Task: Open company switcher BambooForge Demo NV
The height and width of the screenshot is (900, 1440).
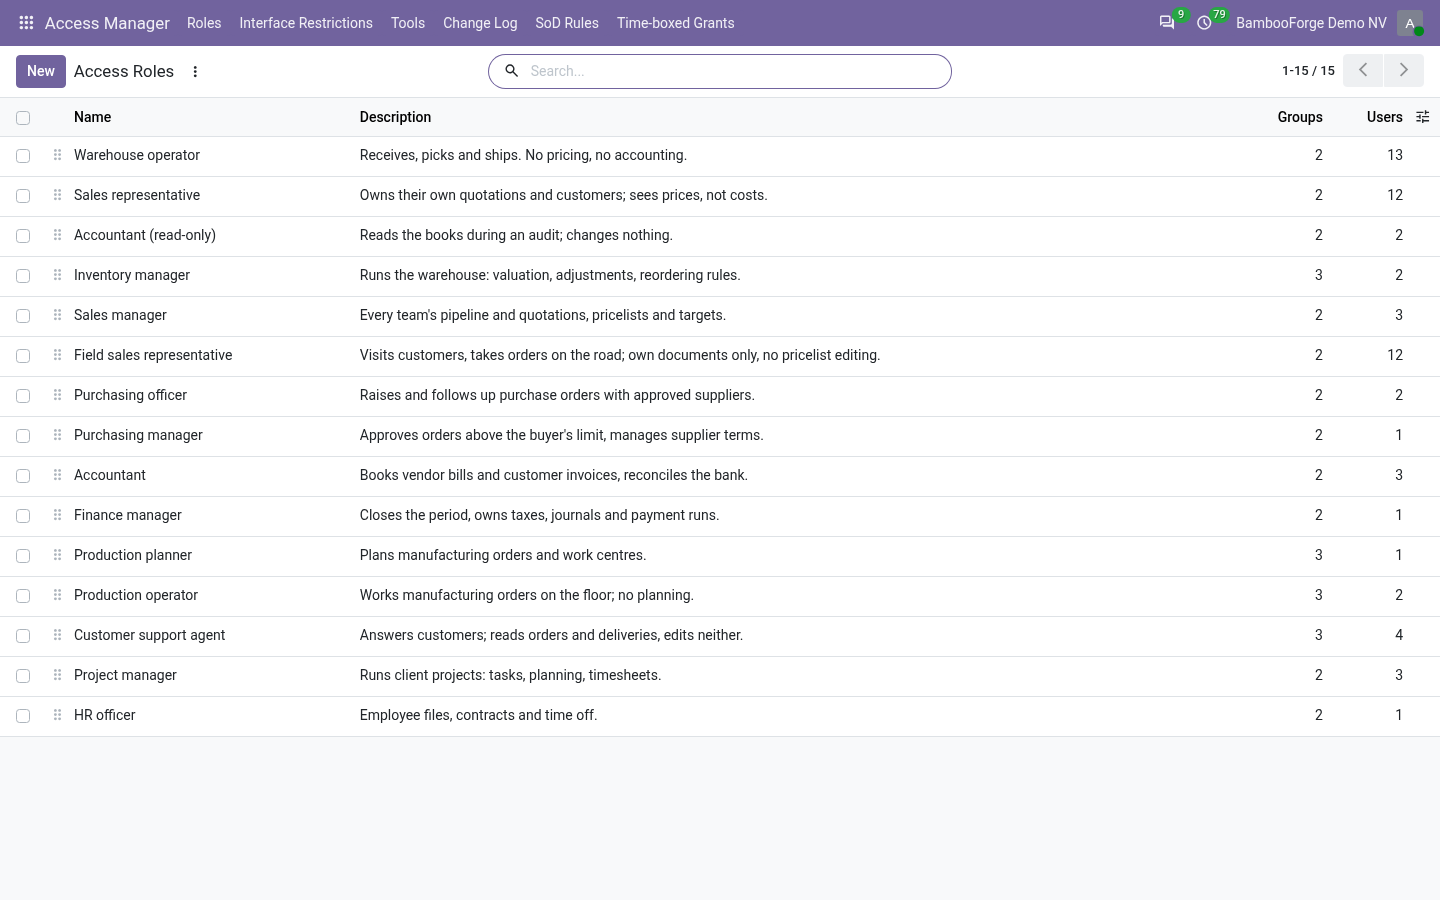Action: pos(1311,23)
